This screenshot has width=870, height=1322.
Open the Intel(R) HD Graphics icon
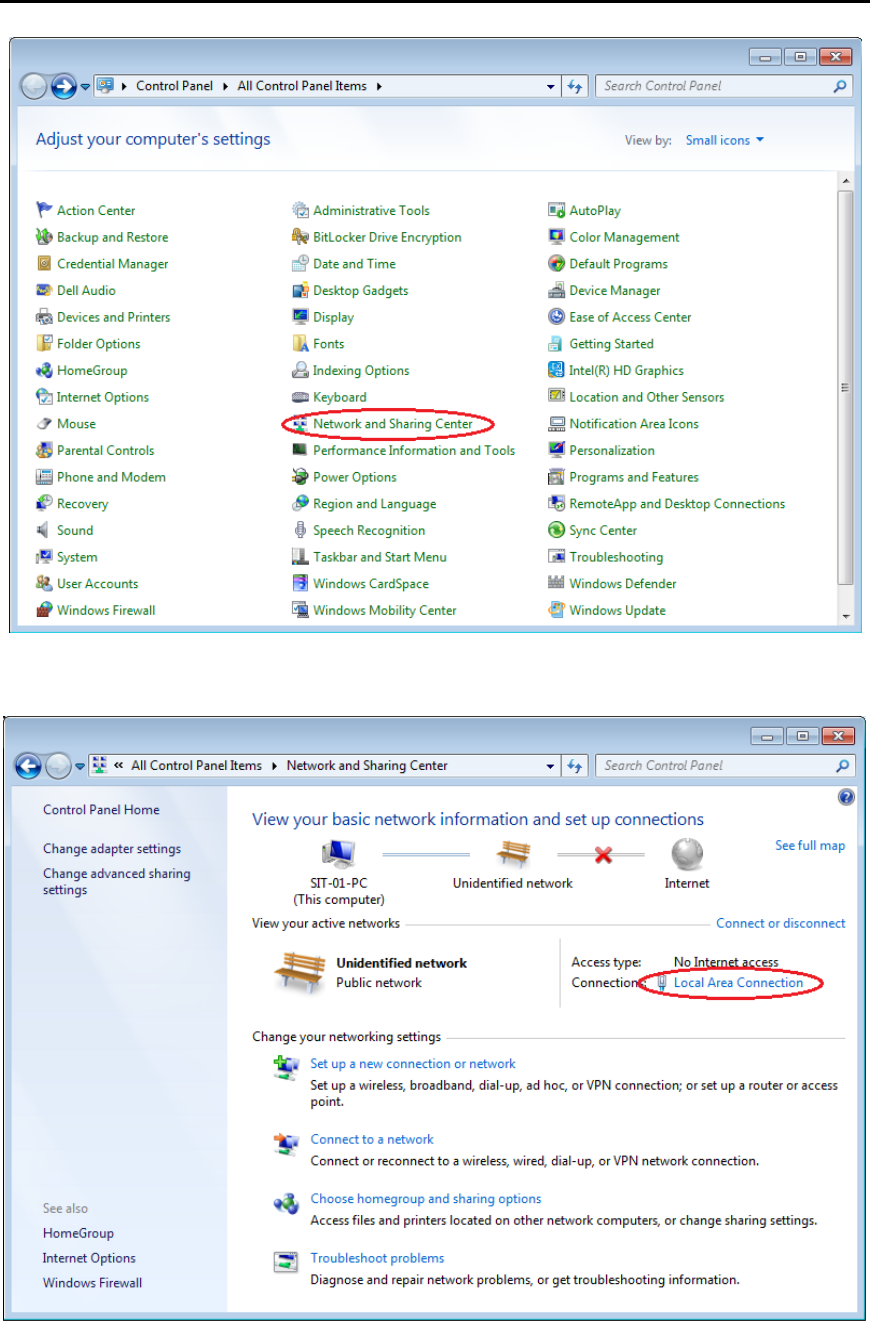[x=557, y=370]
